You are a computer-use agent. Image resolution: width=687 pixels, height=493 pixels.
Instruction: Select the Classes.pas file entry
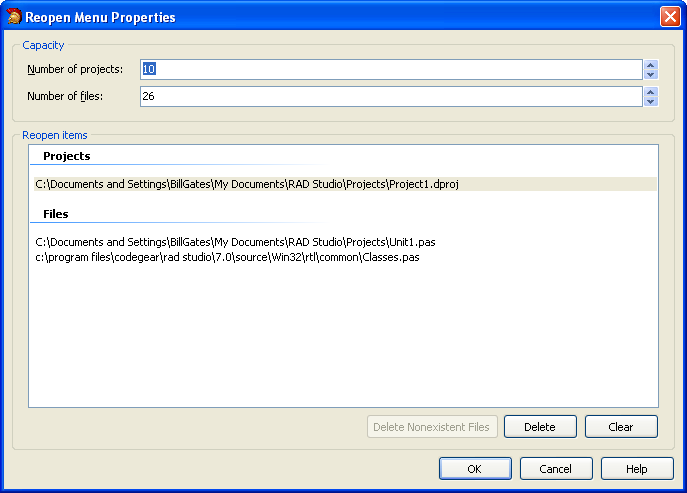click(x=227, y=257)
